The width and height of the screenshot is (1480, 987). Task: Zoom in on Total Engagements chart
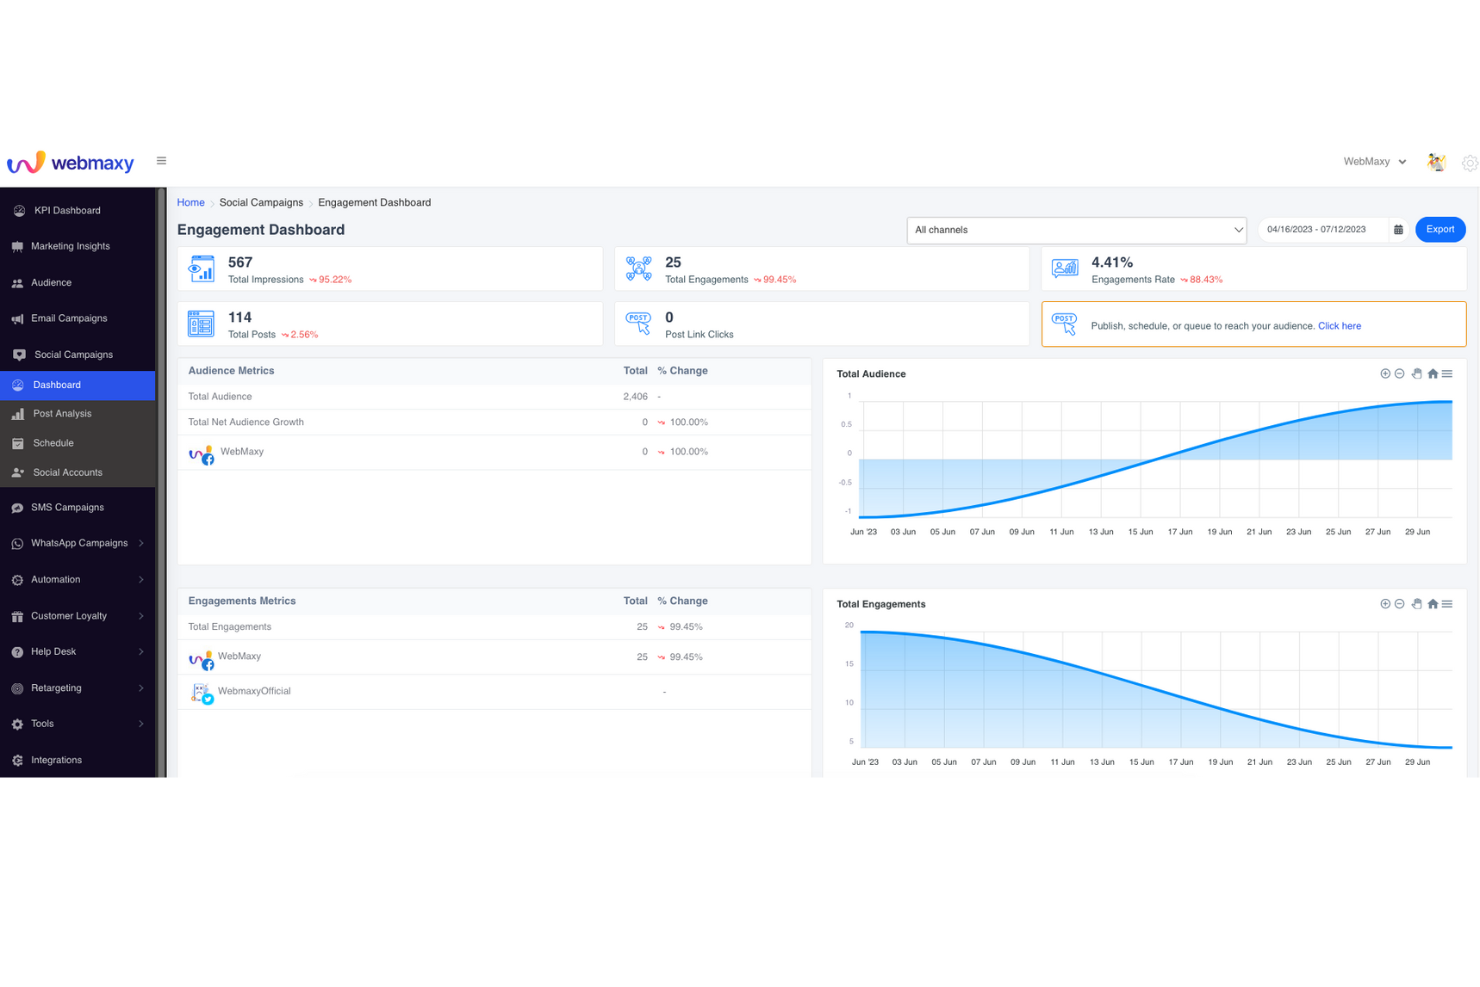(1385, 604)
